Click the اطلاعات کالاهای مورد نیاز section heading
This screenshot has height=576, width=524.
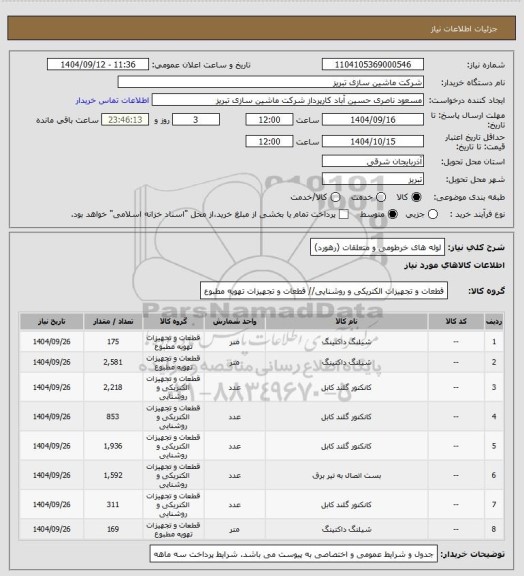pos(454,265)
